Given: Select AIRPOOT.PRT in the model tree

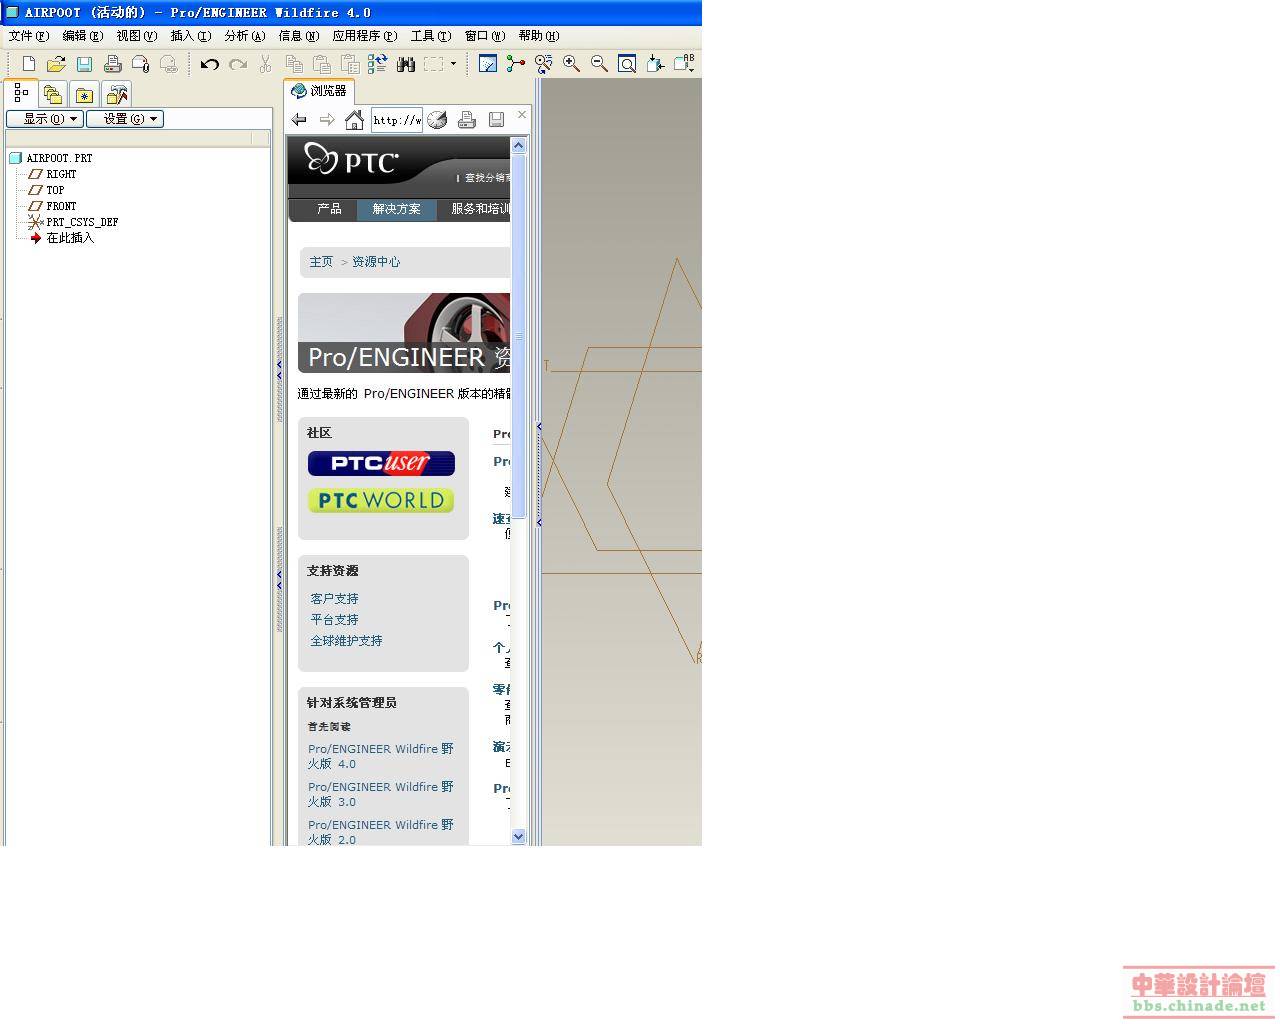Looking at the screenshot, I should (51, 158).
